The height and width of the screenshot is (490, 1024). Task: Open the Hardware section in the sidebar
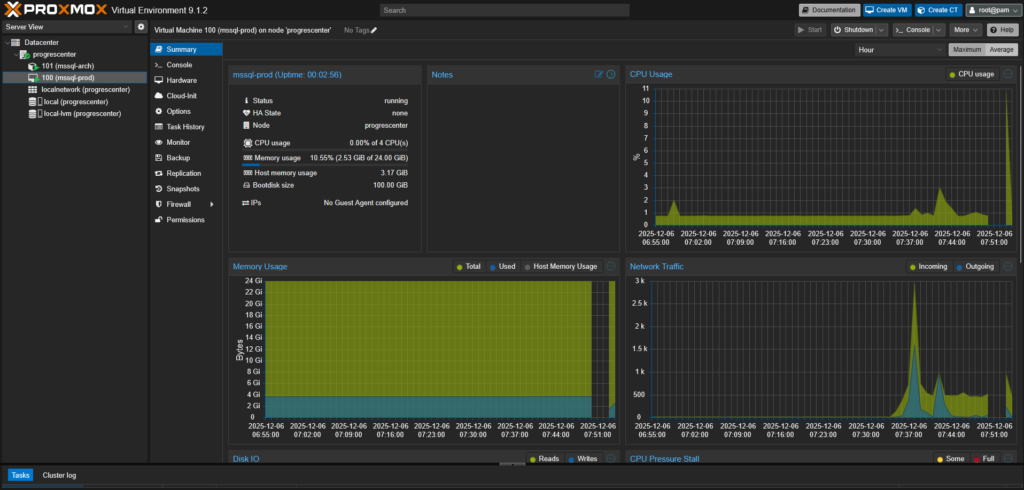click(x=181, y=80)
